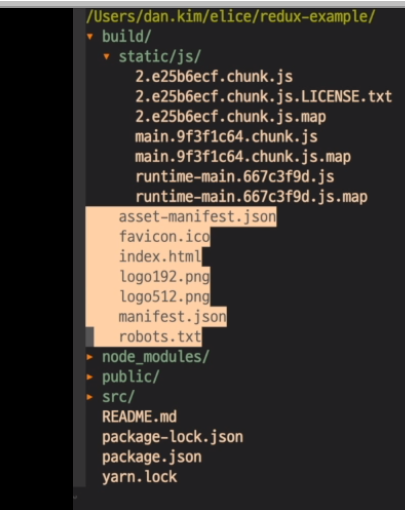Open the README.md file
The height and width of the screenshot is (510, 405).
[139, 417]
